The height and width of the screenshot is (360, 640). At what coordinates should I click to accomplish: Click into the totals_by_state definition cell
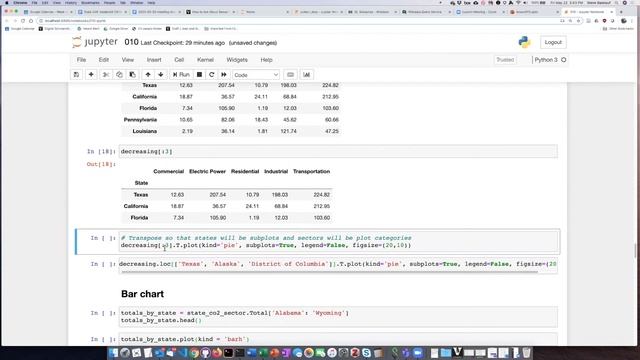(x=338, y=317)
